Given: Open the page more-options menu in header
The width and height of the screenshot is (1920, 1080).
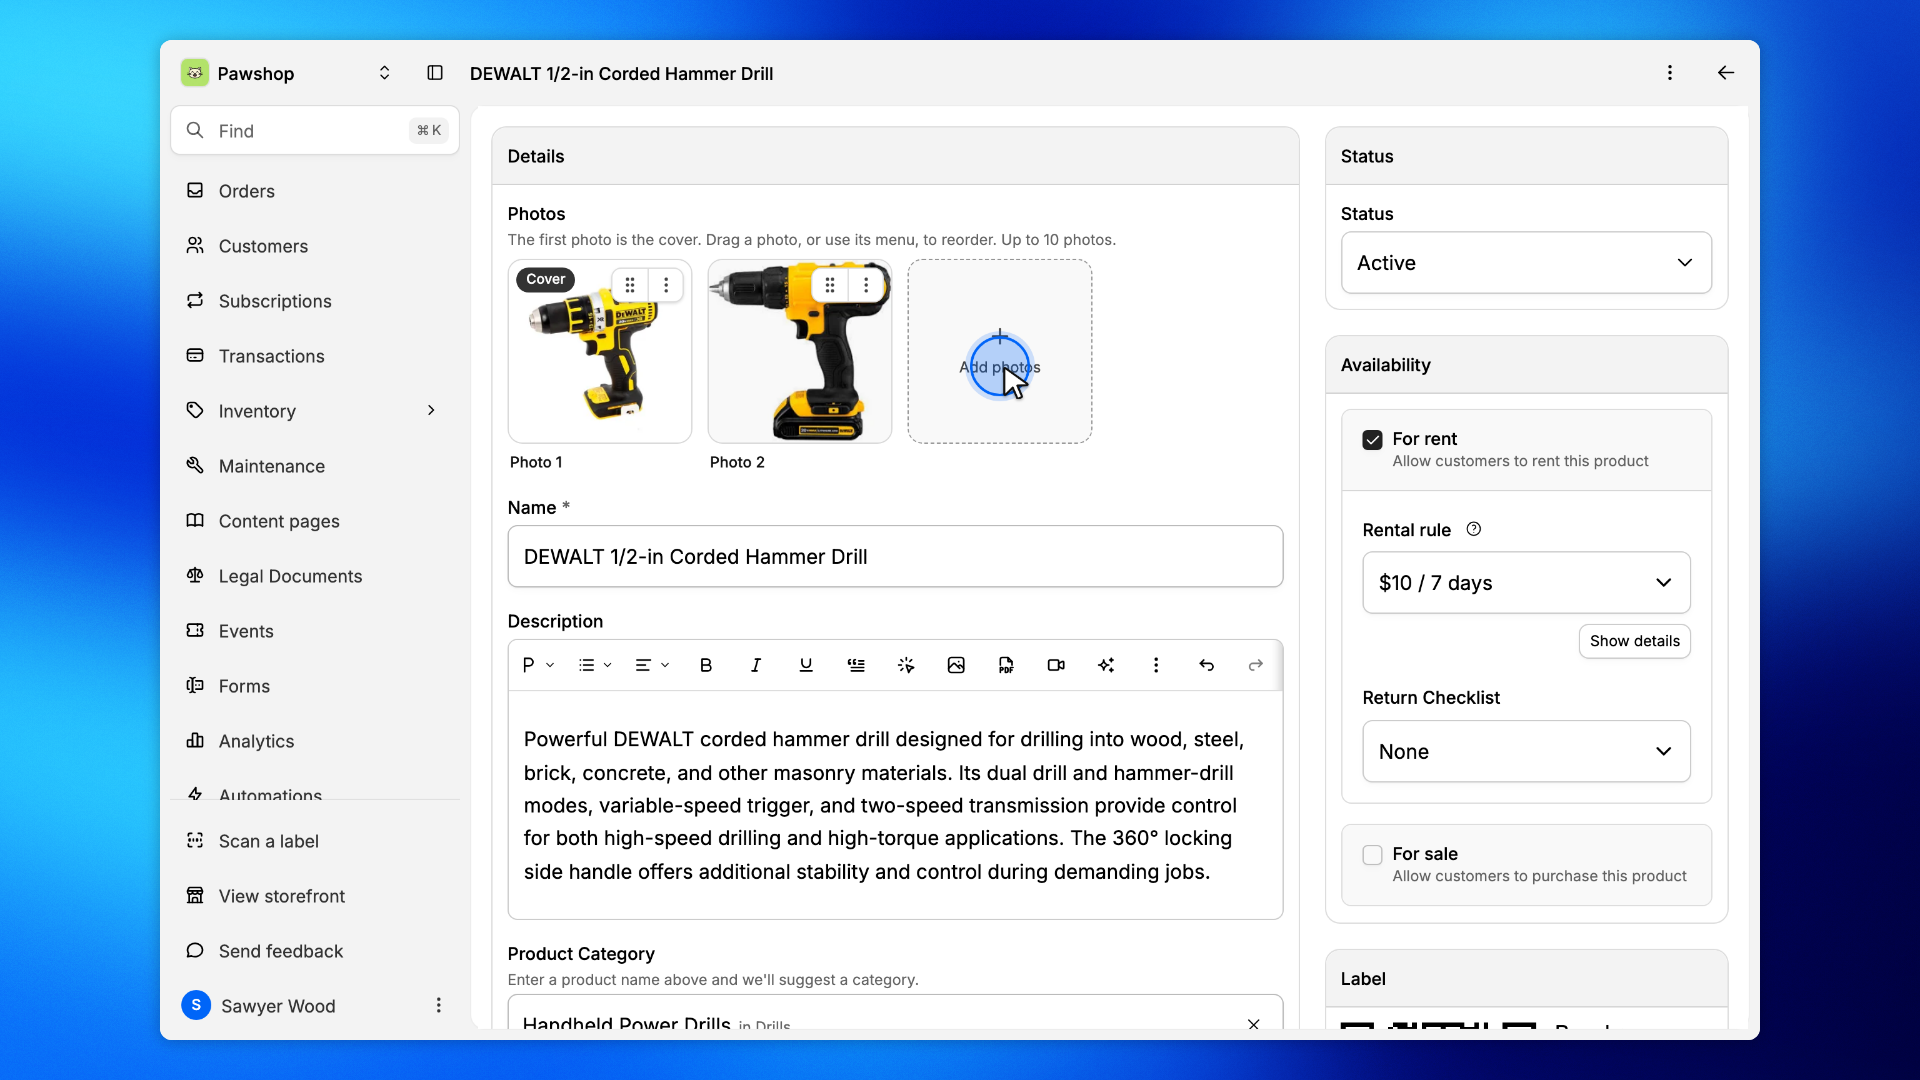Looking at the screenshot, I should pos(1669,73).
